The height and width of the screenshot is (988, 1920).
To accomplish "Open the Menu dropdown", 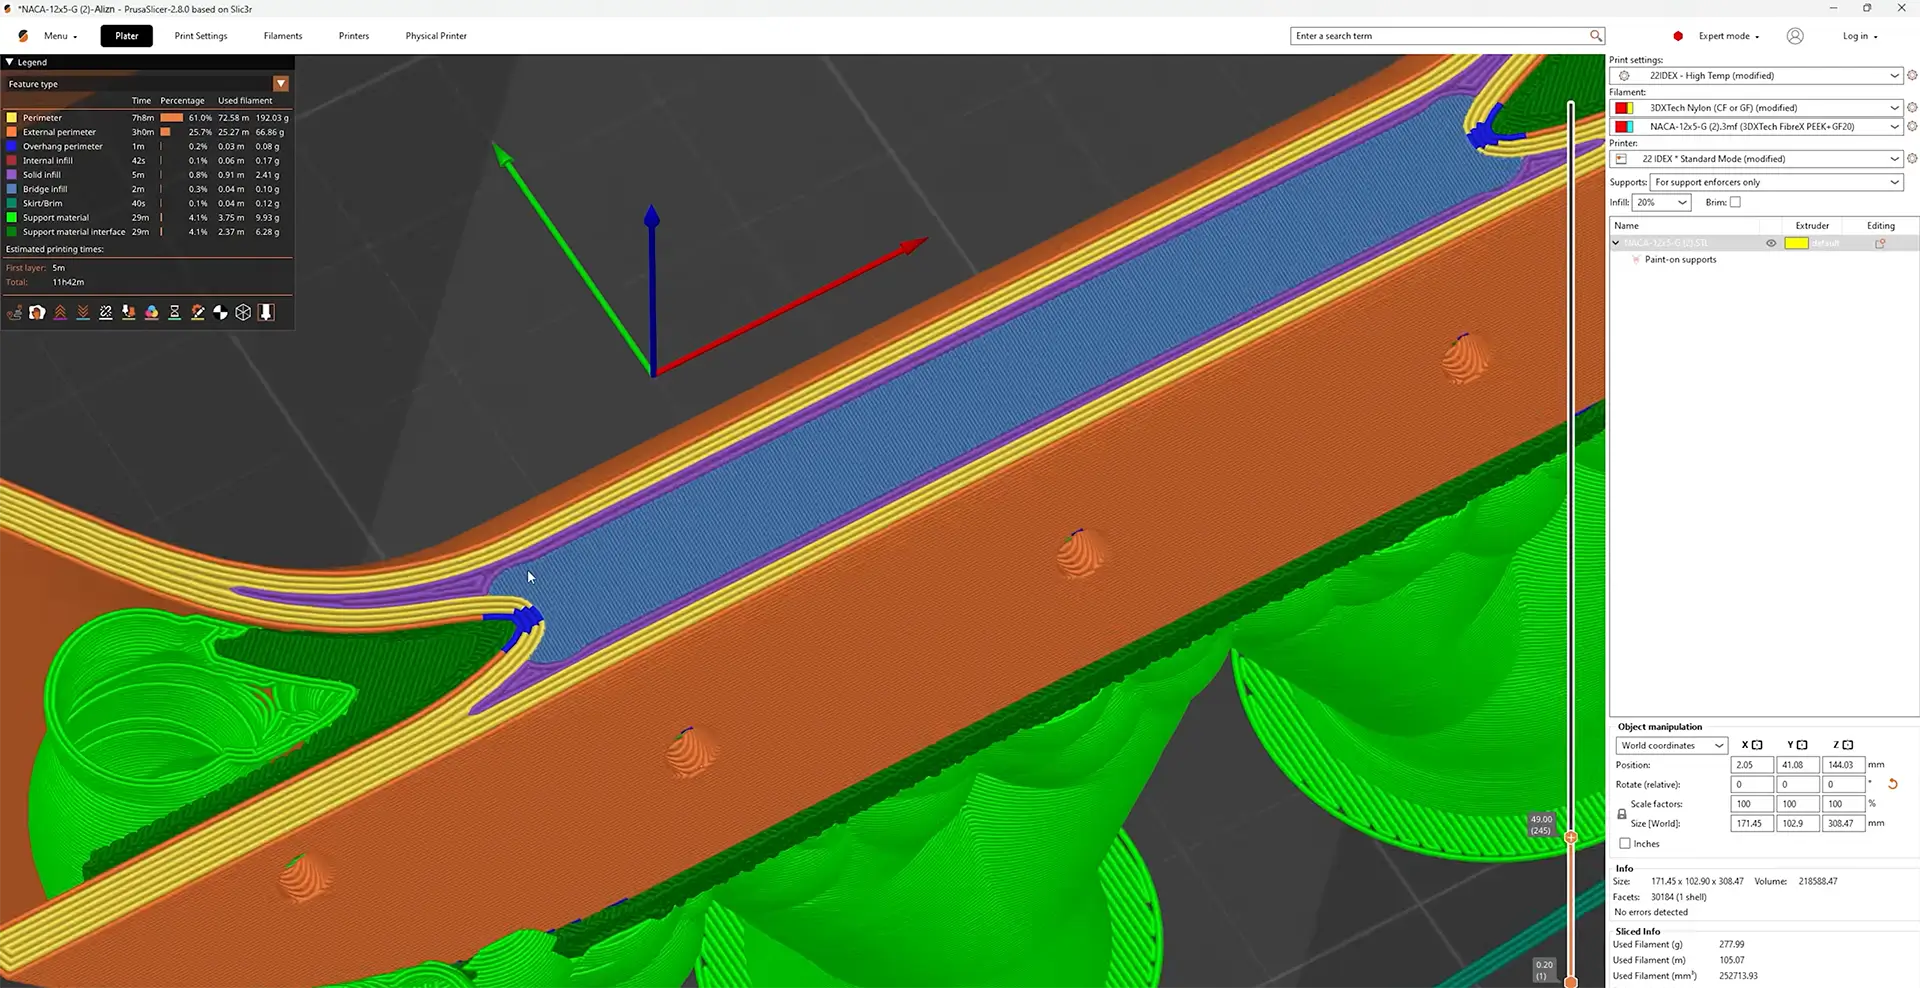I will [60, 36].
